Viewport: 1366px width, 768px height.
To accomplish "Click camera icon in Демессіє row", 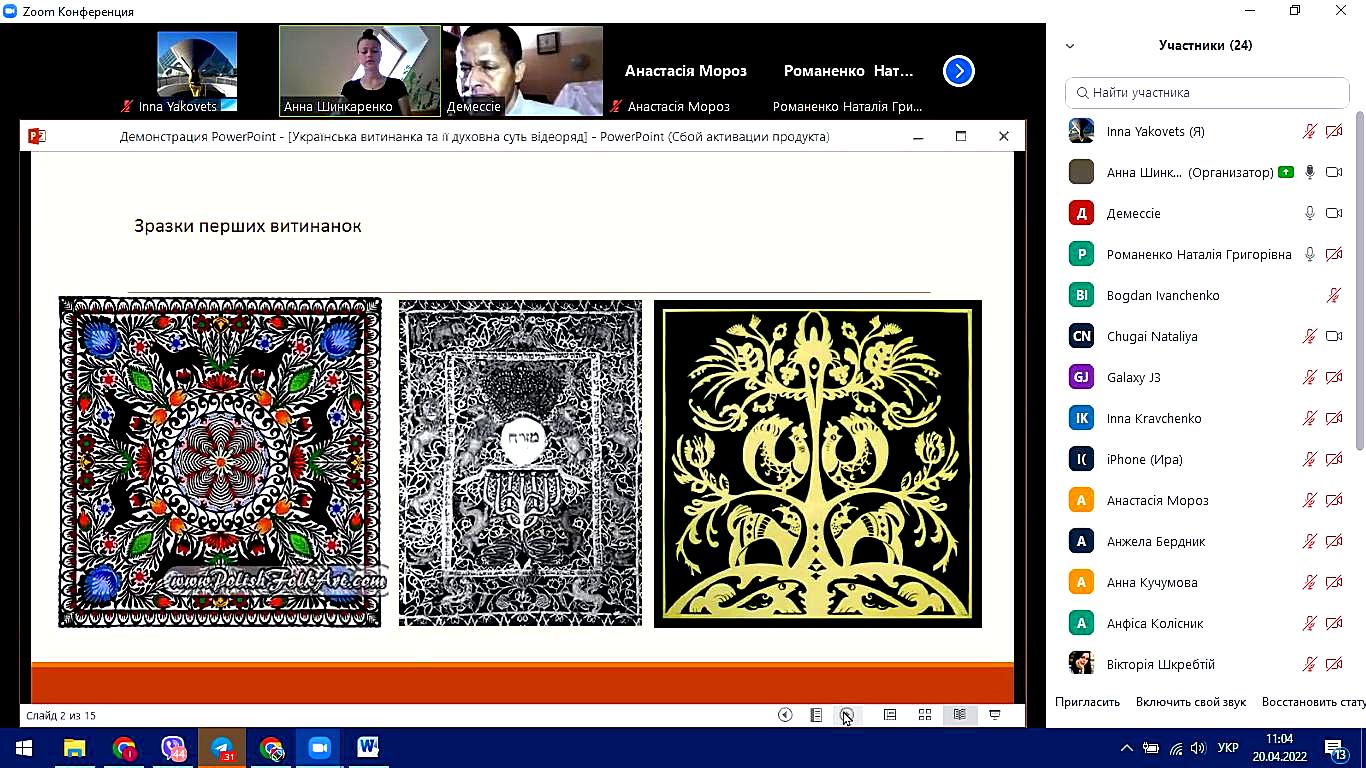I will point(1334,213).
